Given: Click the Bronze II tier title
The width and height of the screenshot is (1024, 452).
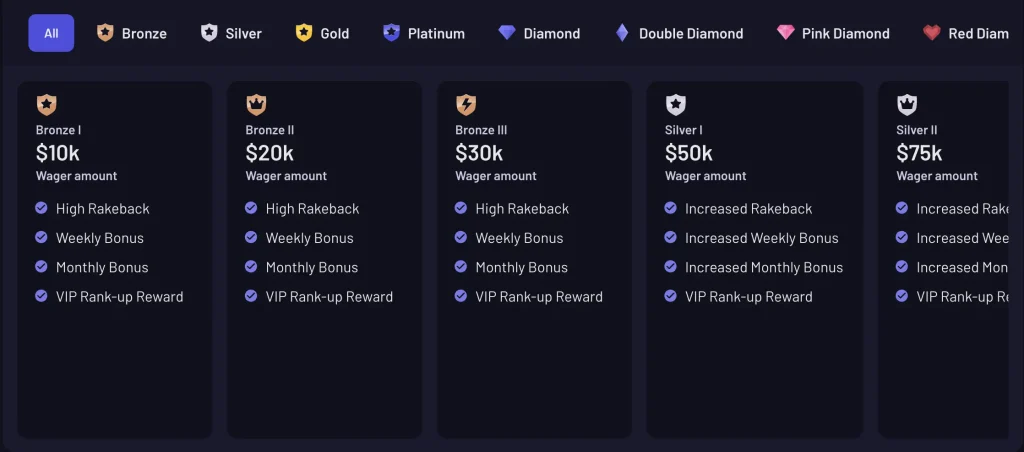Looking at the screenshot, I should (270, 130).
